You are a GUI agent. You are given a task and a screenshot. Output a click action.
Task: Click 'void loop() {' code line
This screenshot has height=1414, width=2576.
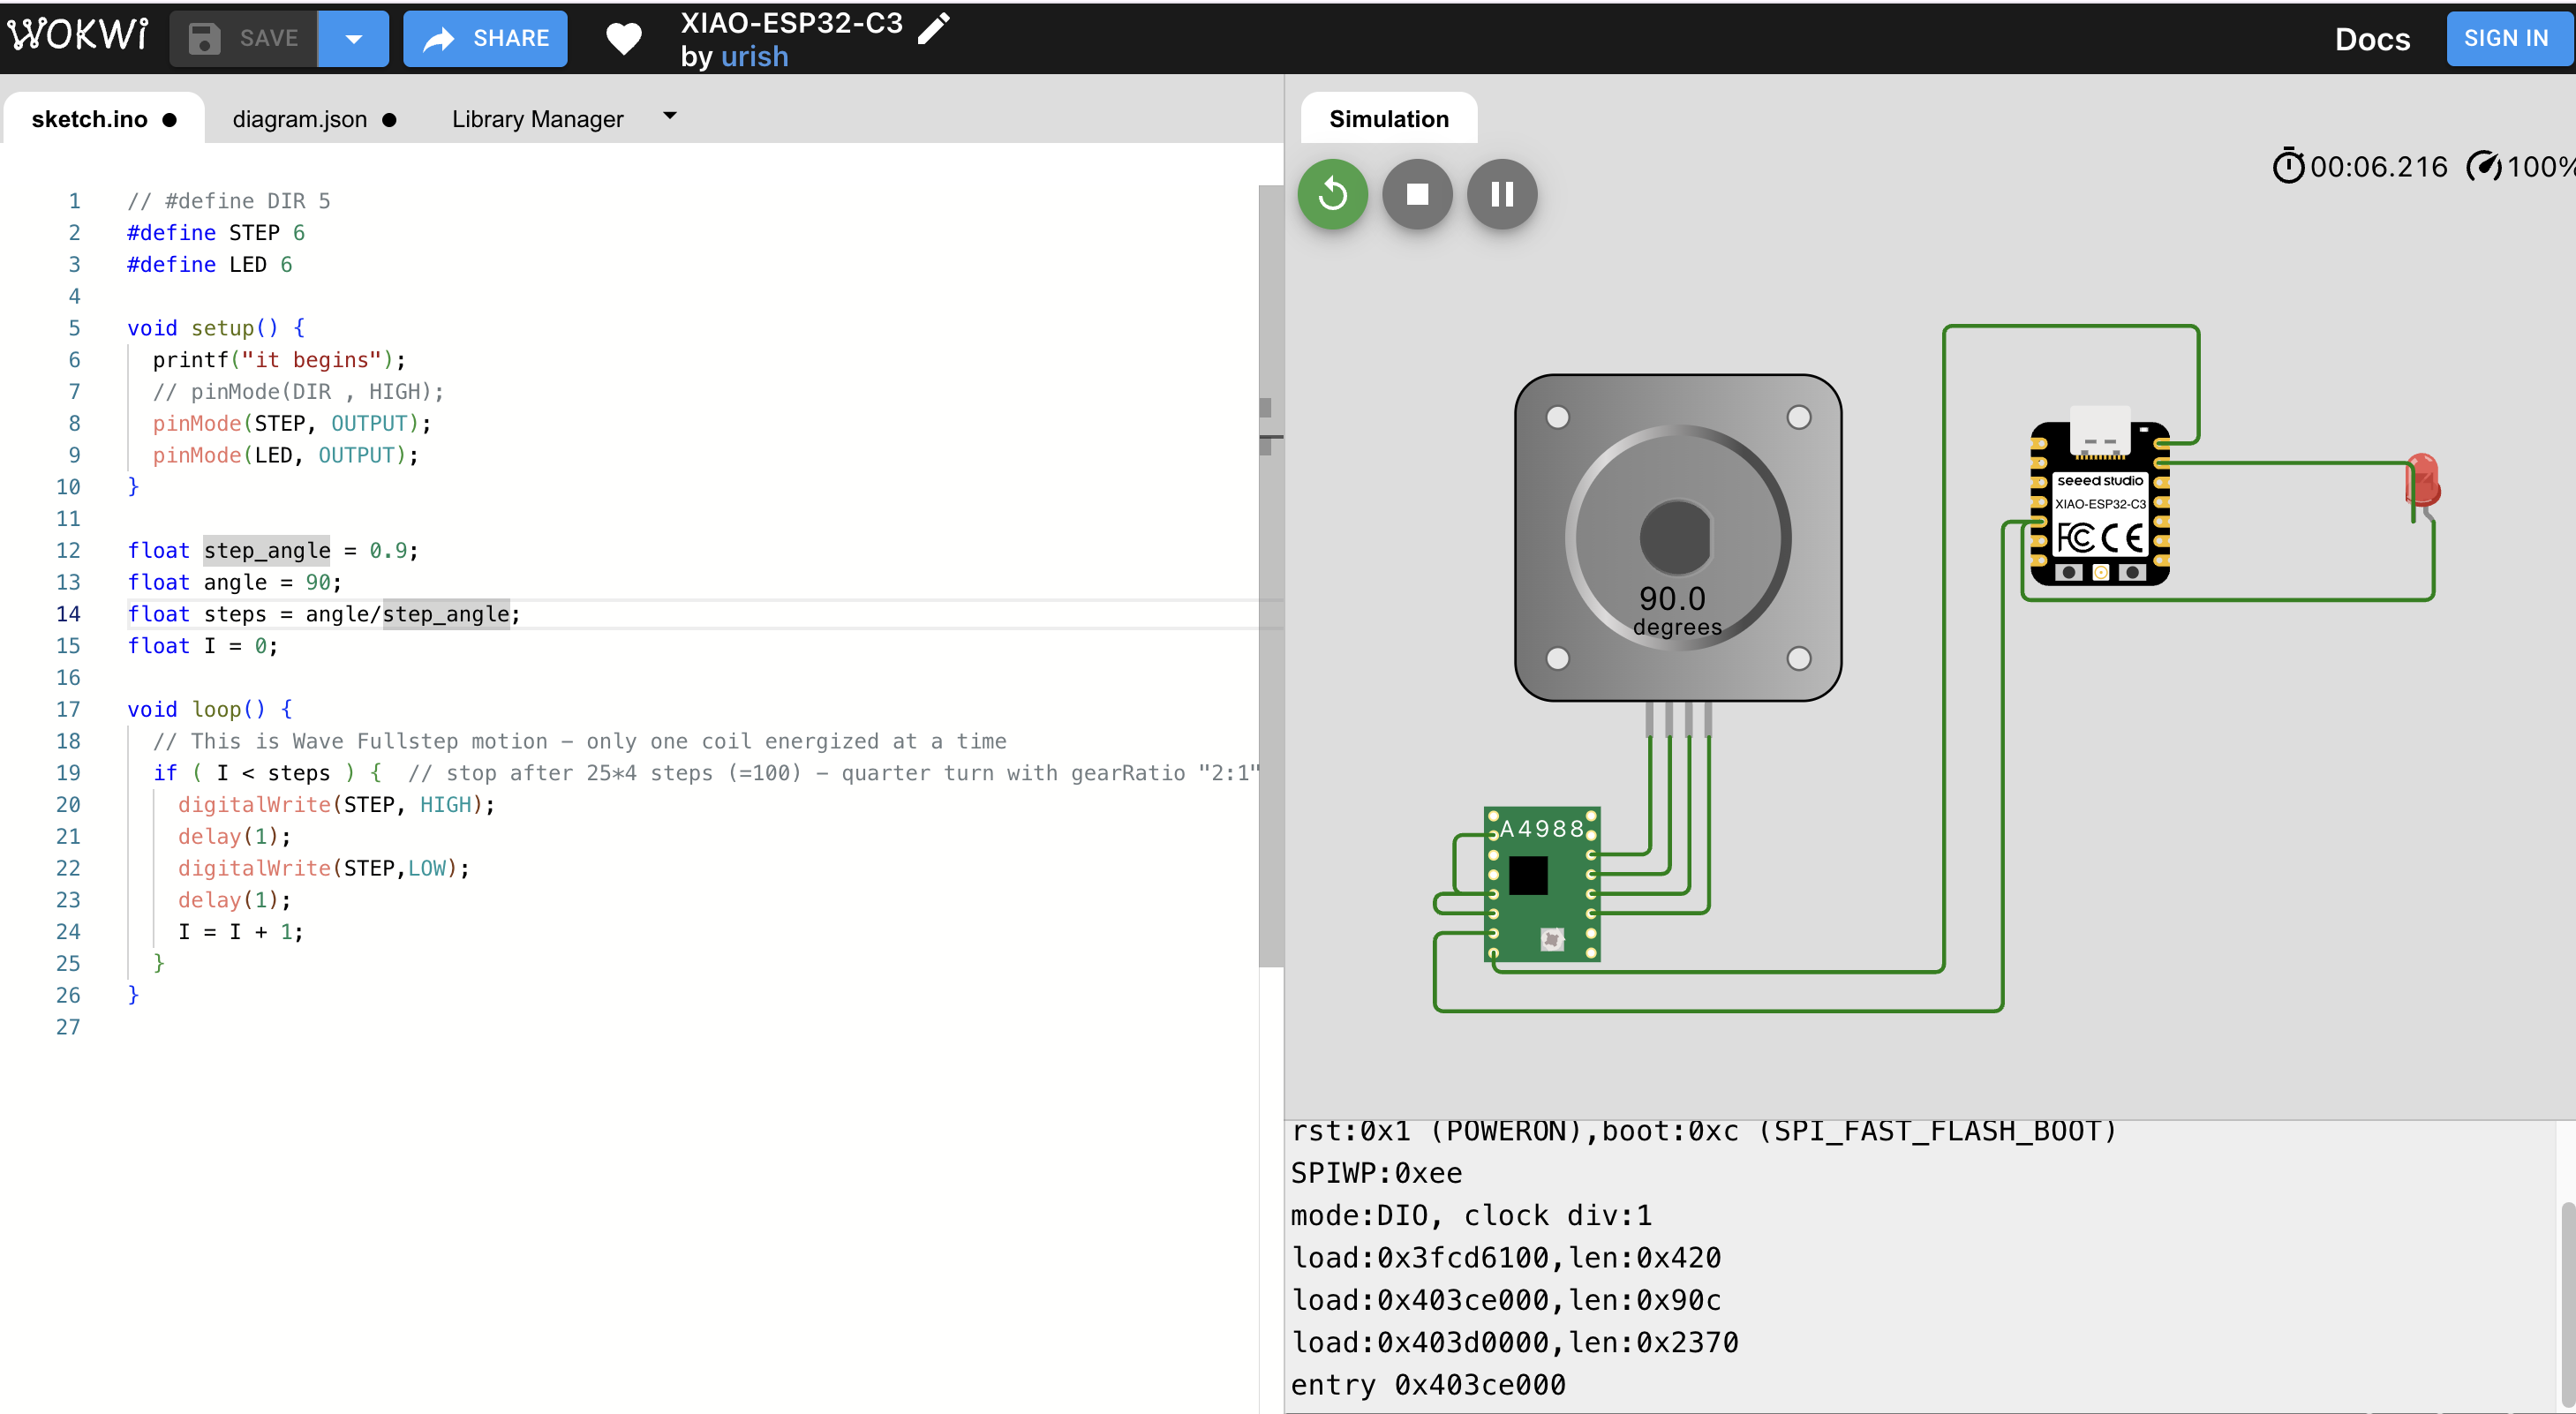coord(210,709)
